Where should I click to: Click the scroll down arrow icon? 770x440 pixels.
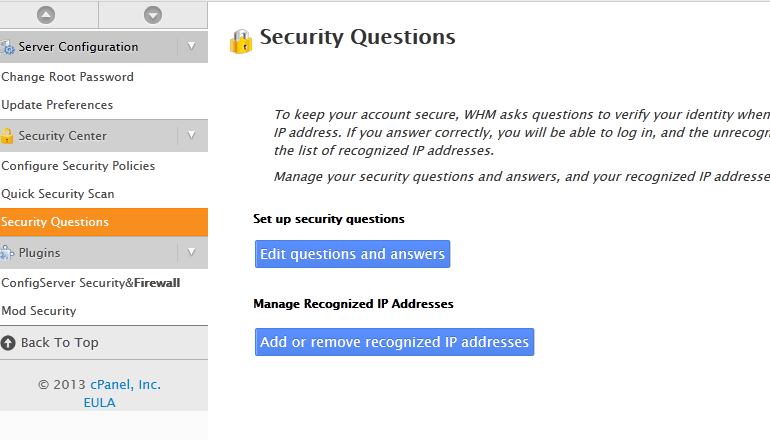pyautogui.click(x=153, y=15)
